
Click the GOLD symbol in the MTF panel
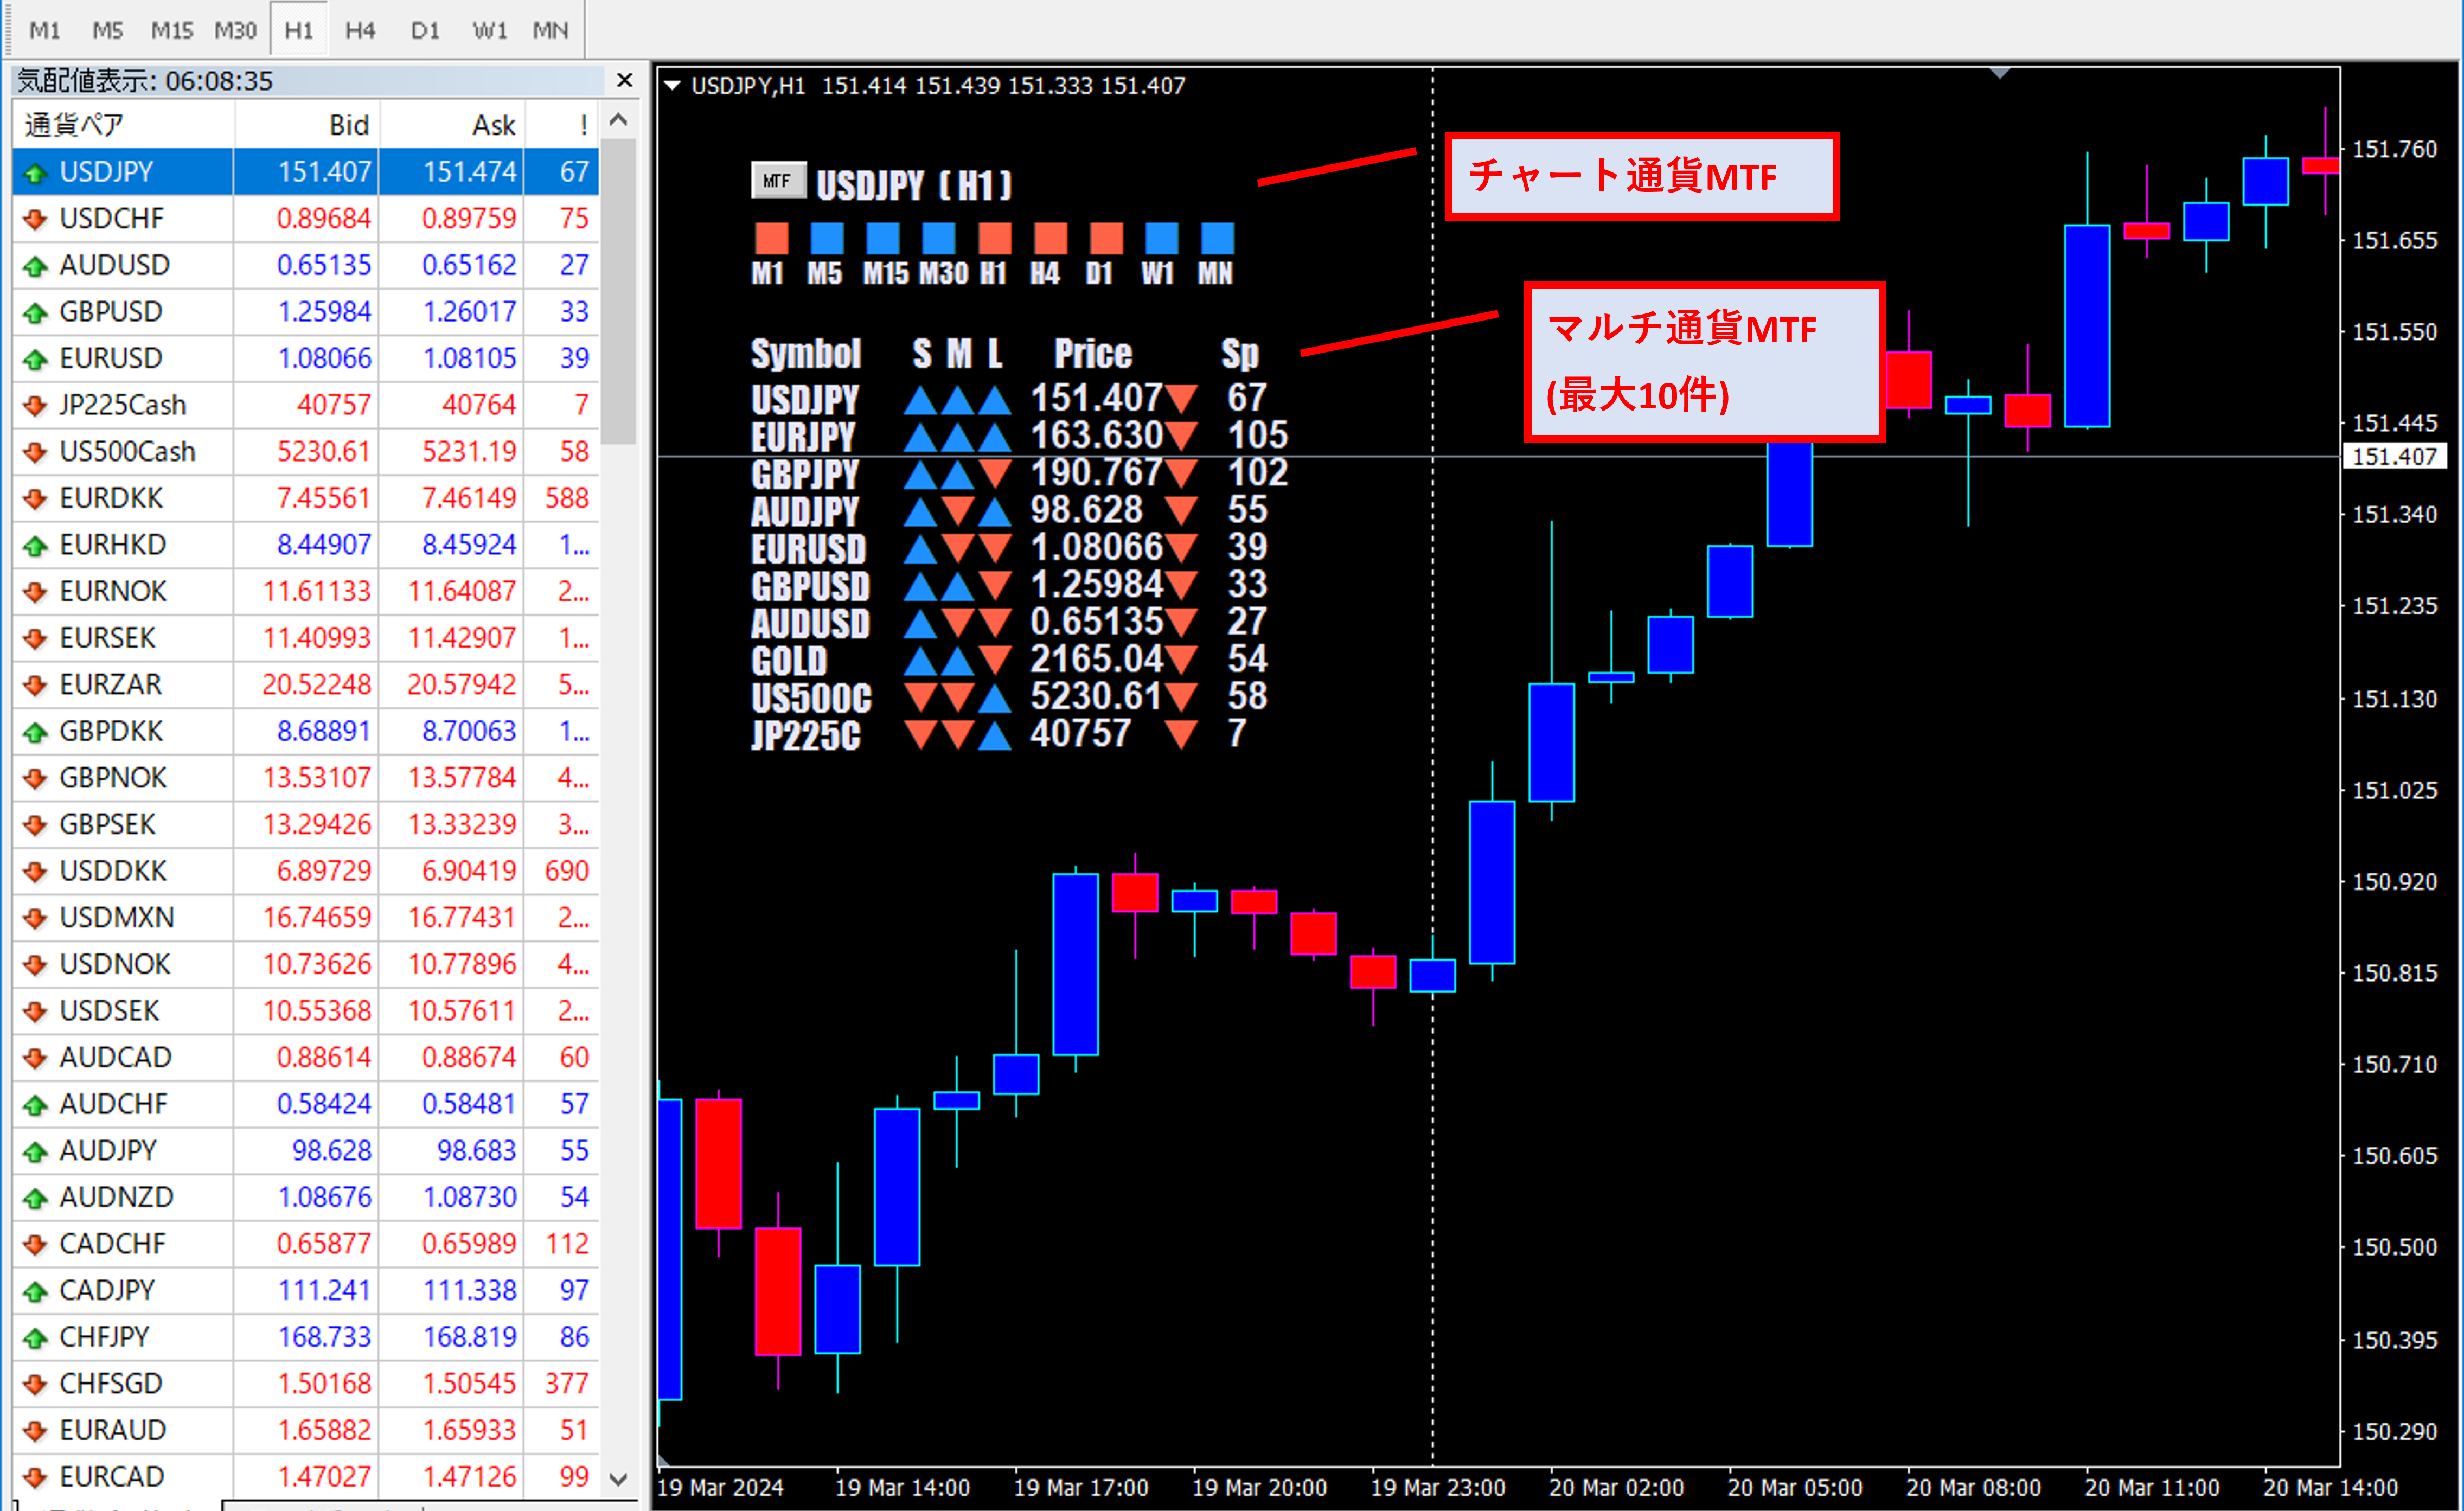[789, 661]
